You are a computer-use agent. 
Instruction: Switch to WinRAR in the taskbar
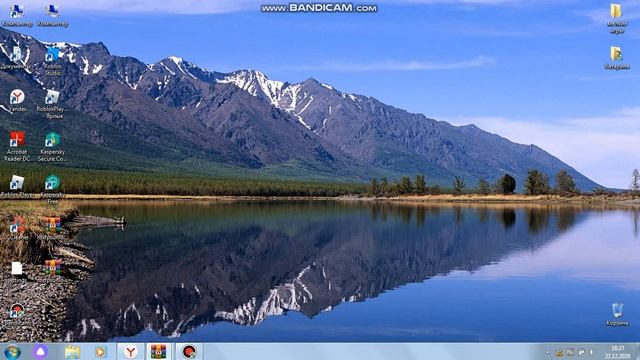pos(158,352)
